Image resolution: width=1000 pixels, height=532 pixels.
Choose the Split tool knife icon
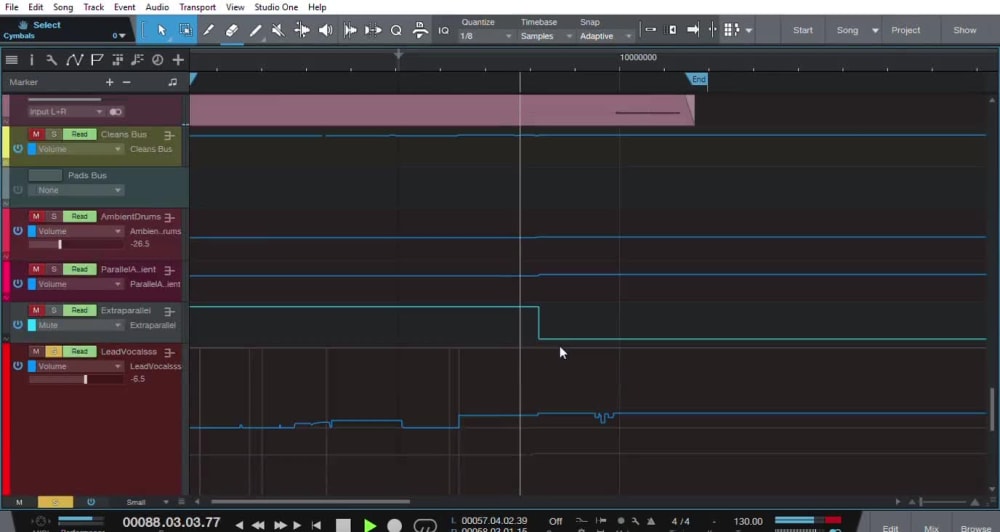(208, 30)
